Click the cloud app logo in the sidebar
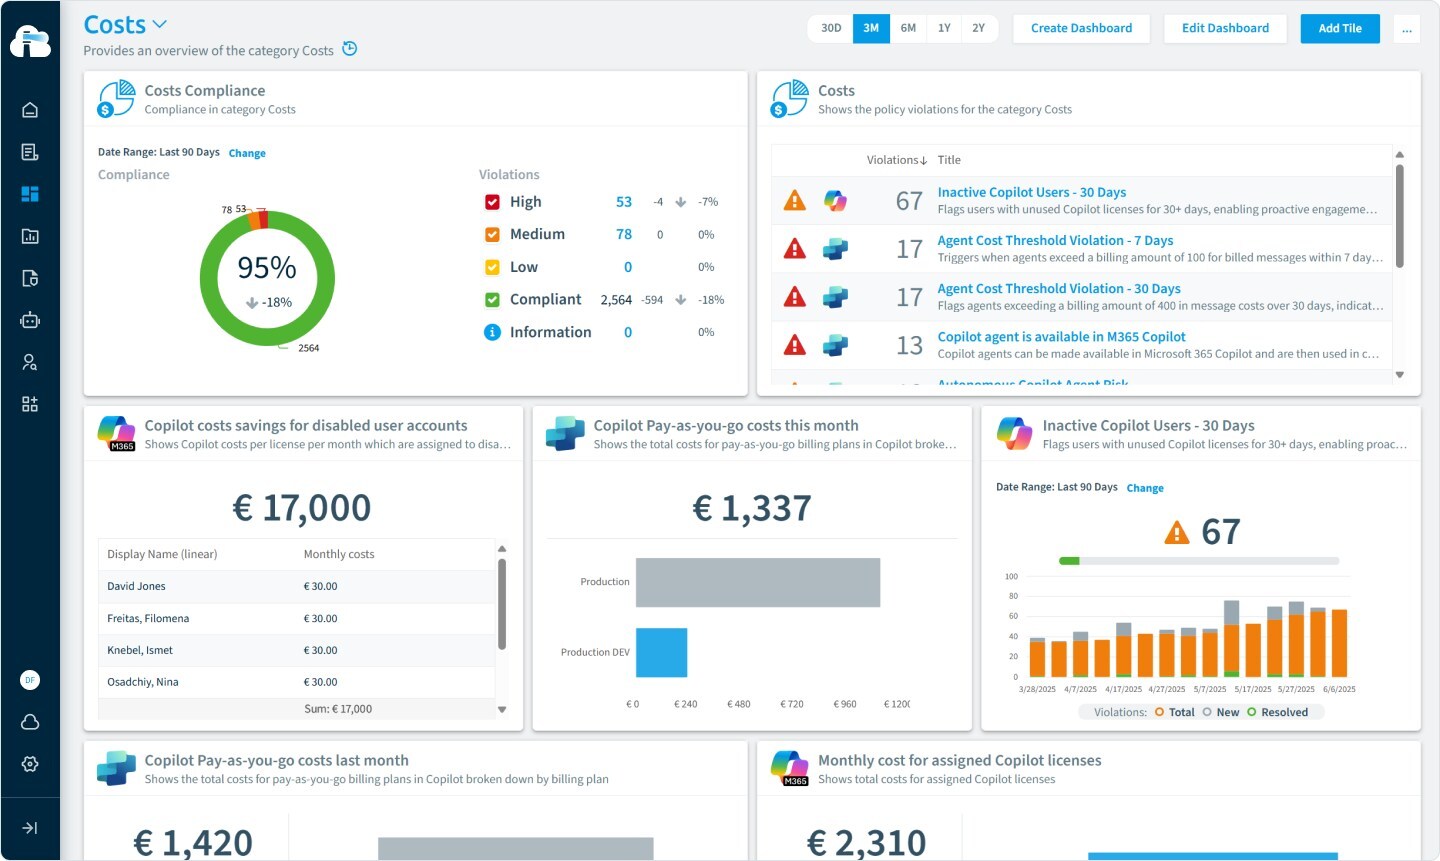This screenshot has width=1440, height=861. pyautogui.click(x=30, y=42)
